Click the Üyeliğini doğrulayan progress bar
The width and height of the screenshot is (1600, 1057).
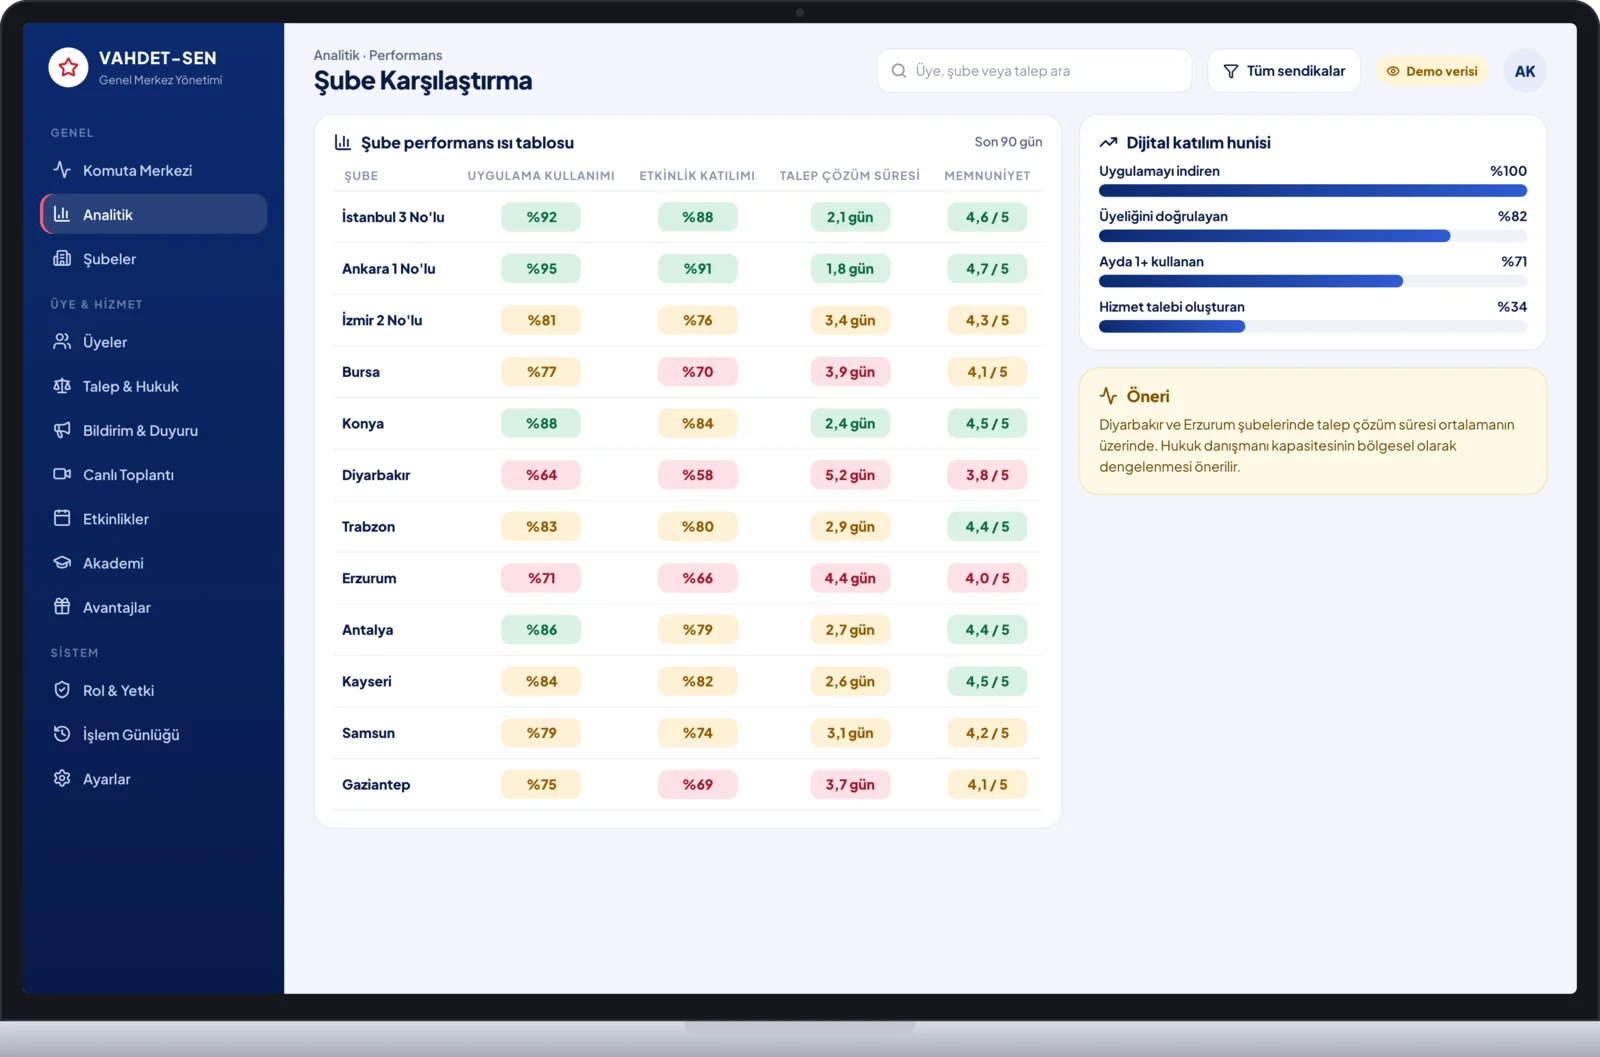pyautogui.click(x=1313, y=236)
